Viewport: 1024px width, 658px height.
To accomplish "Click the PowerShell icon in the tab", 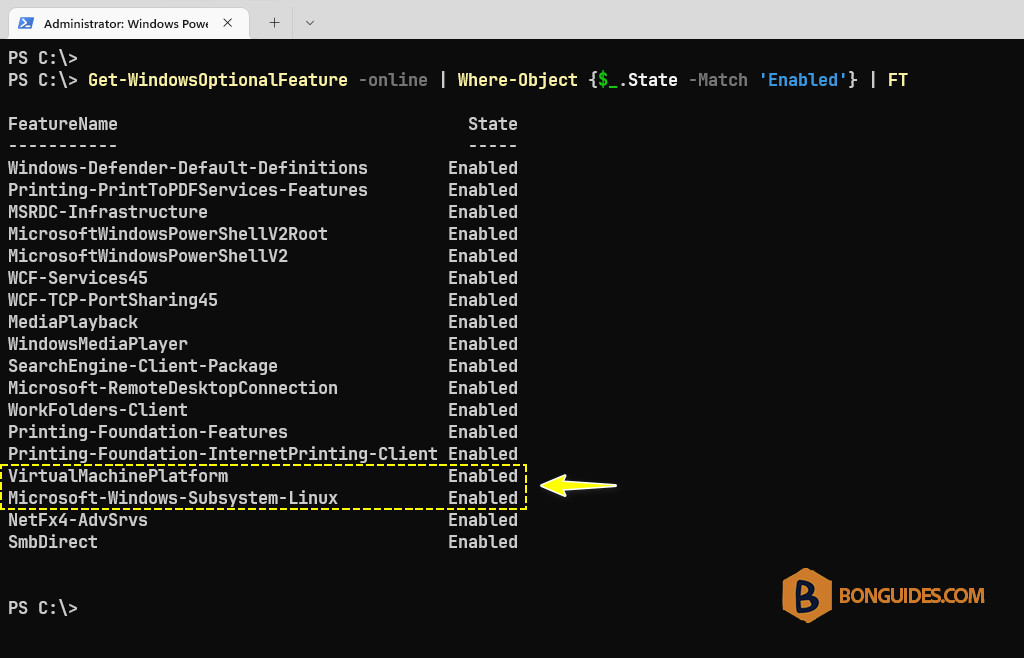I will 25,23.
